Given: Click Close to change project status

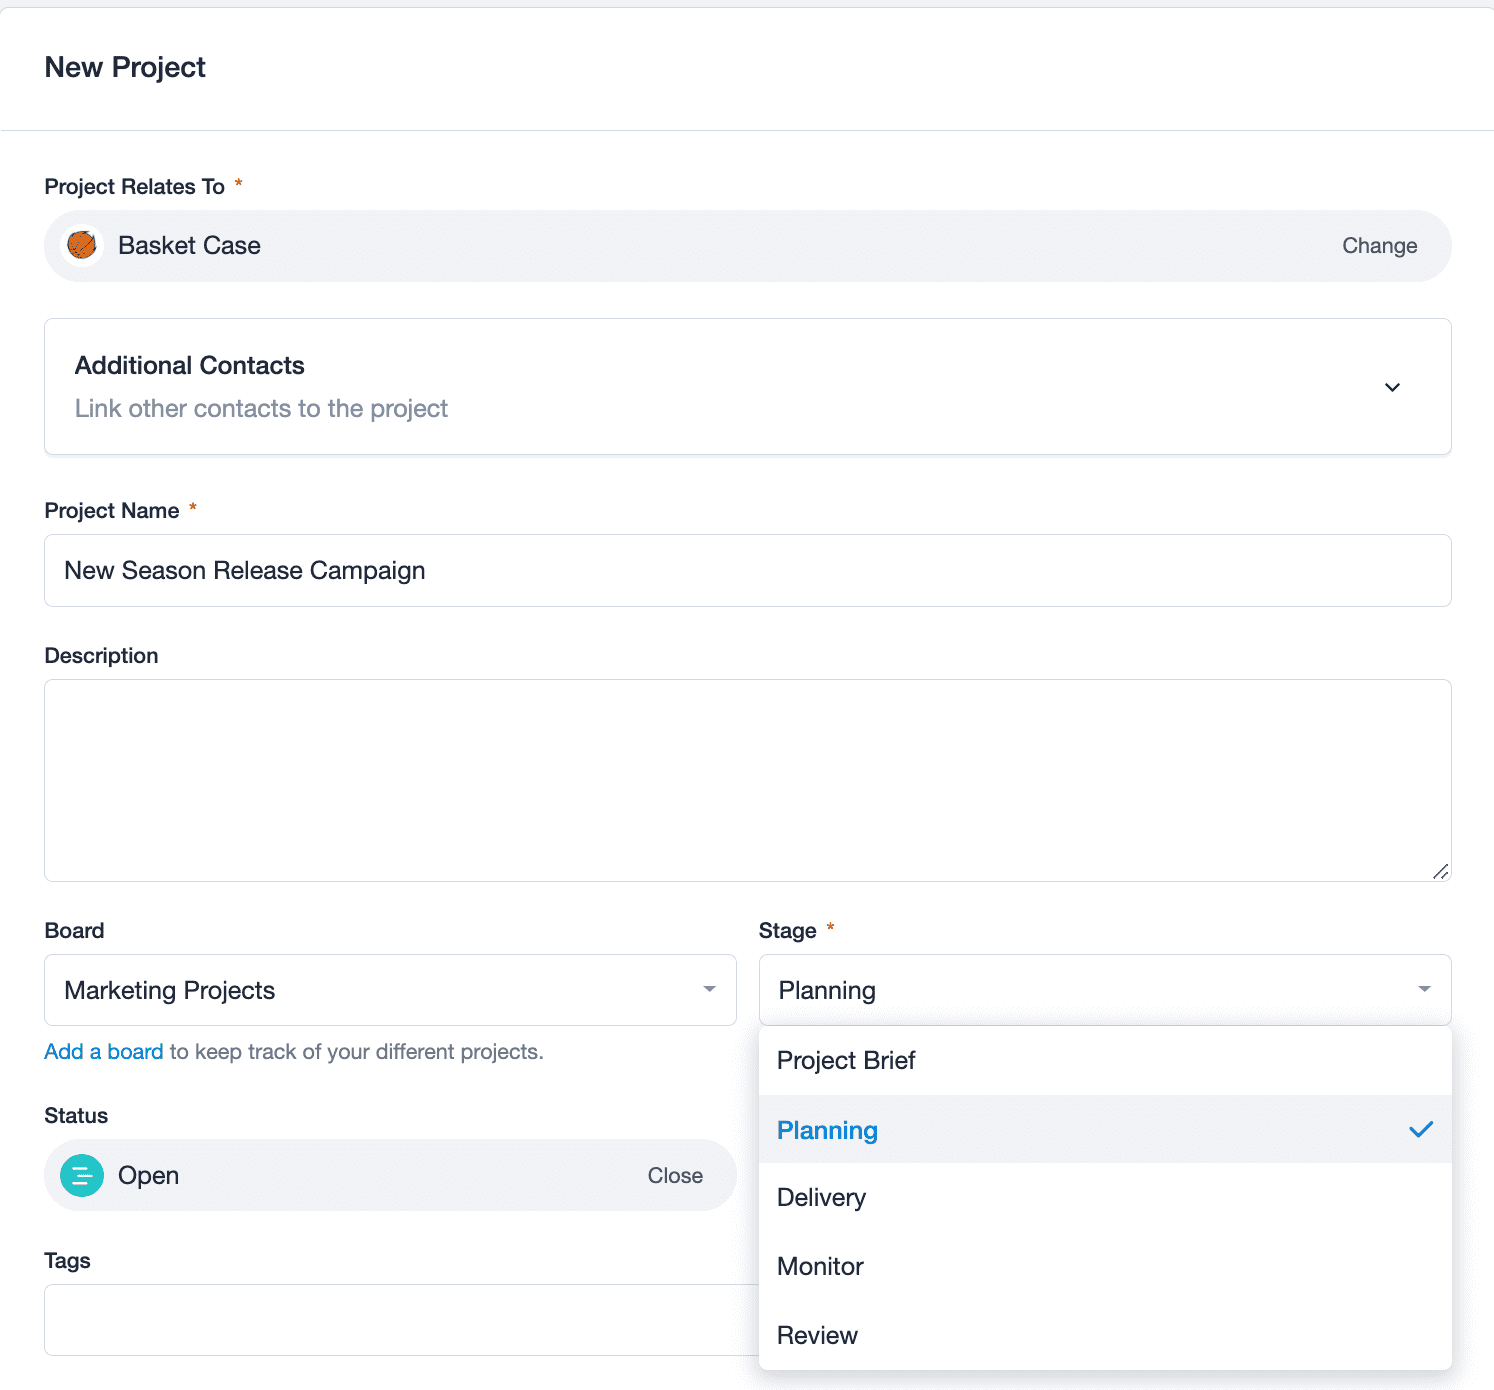Looking at the screenshot, I should pos(675,1176).
